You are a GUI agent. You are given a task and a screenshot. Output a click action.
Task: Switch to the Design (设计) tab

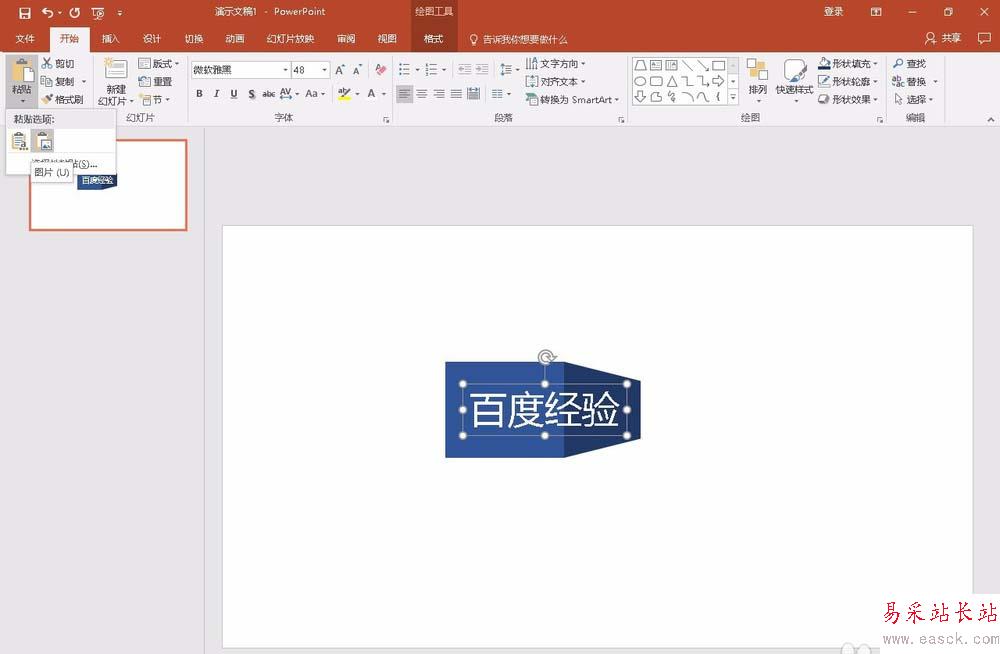tap(152, 39)
